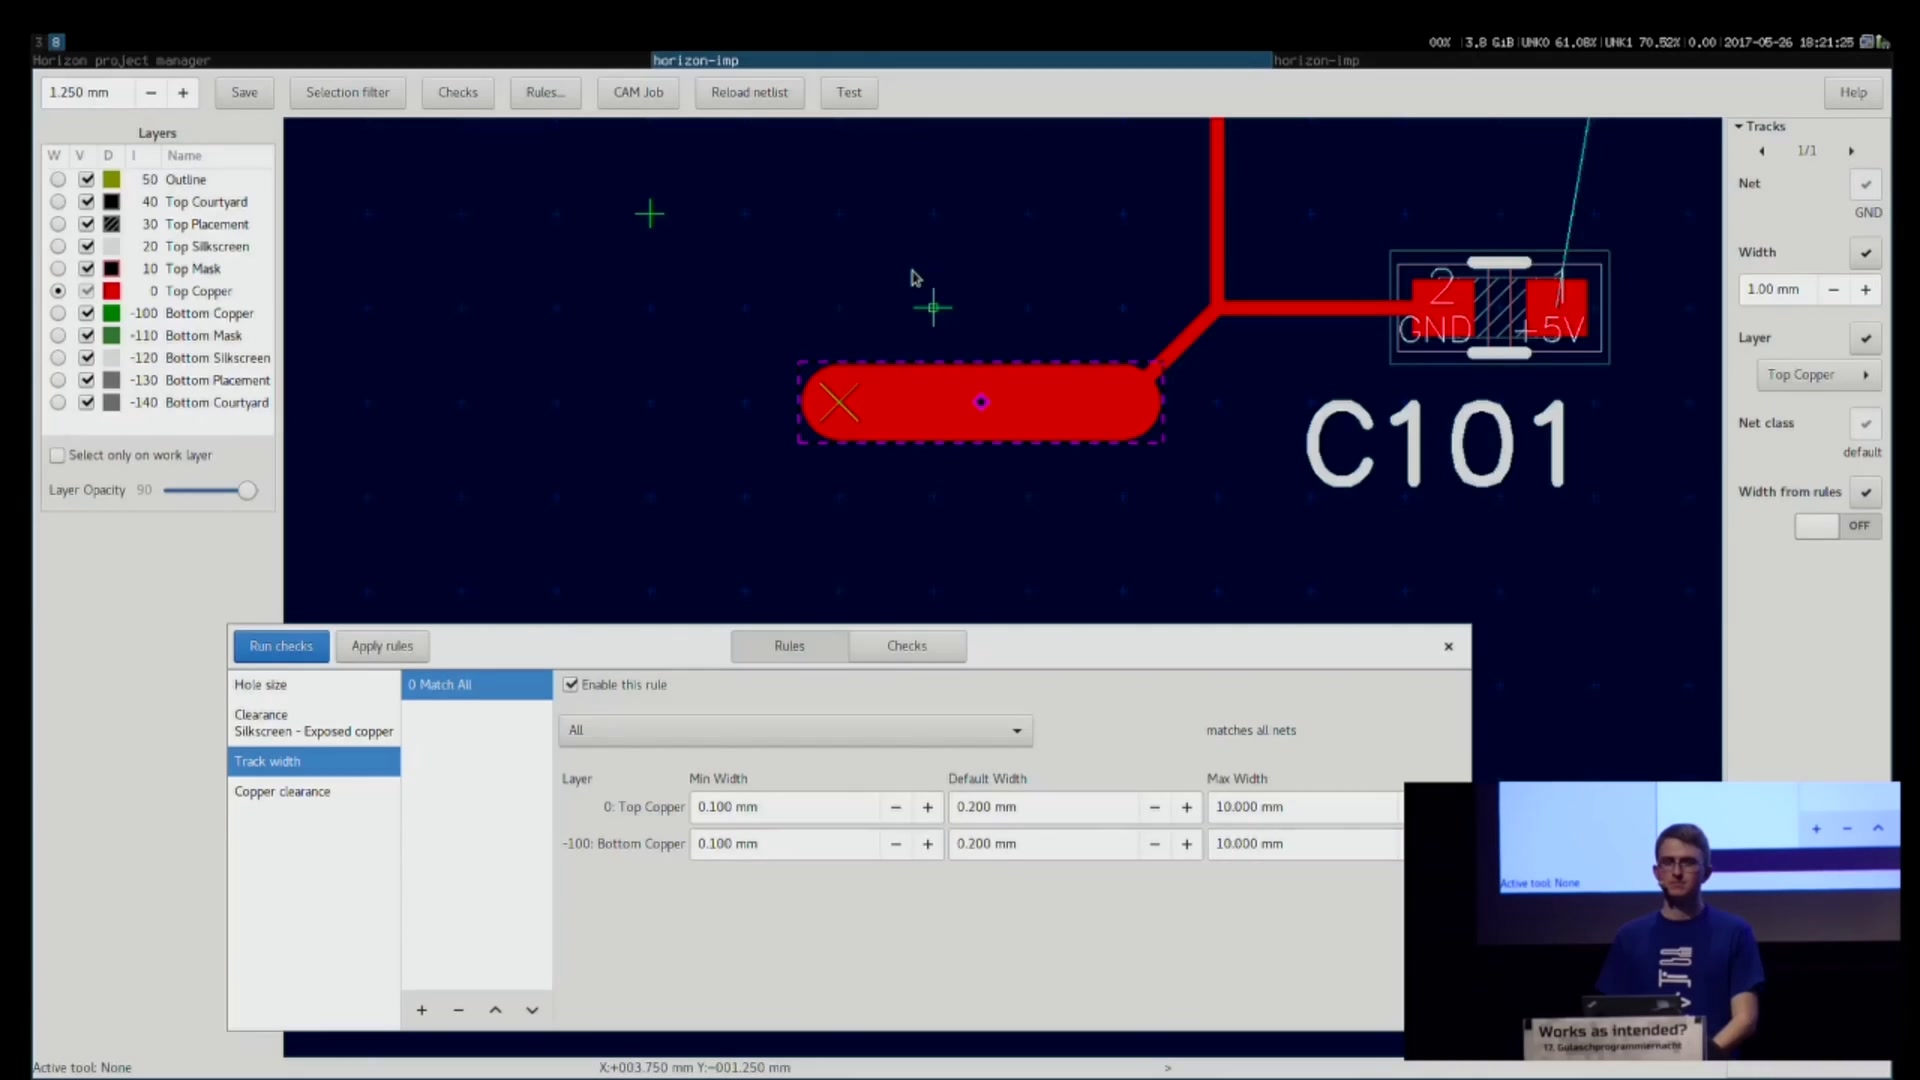Collapse the Tracks properties section
The height and width of the screenshot is (1080, 1920).
pos(1739,127)
